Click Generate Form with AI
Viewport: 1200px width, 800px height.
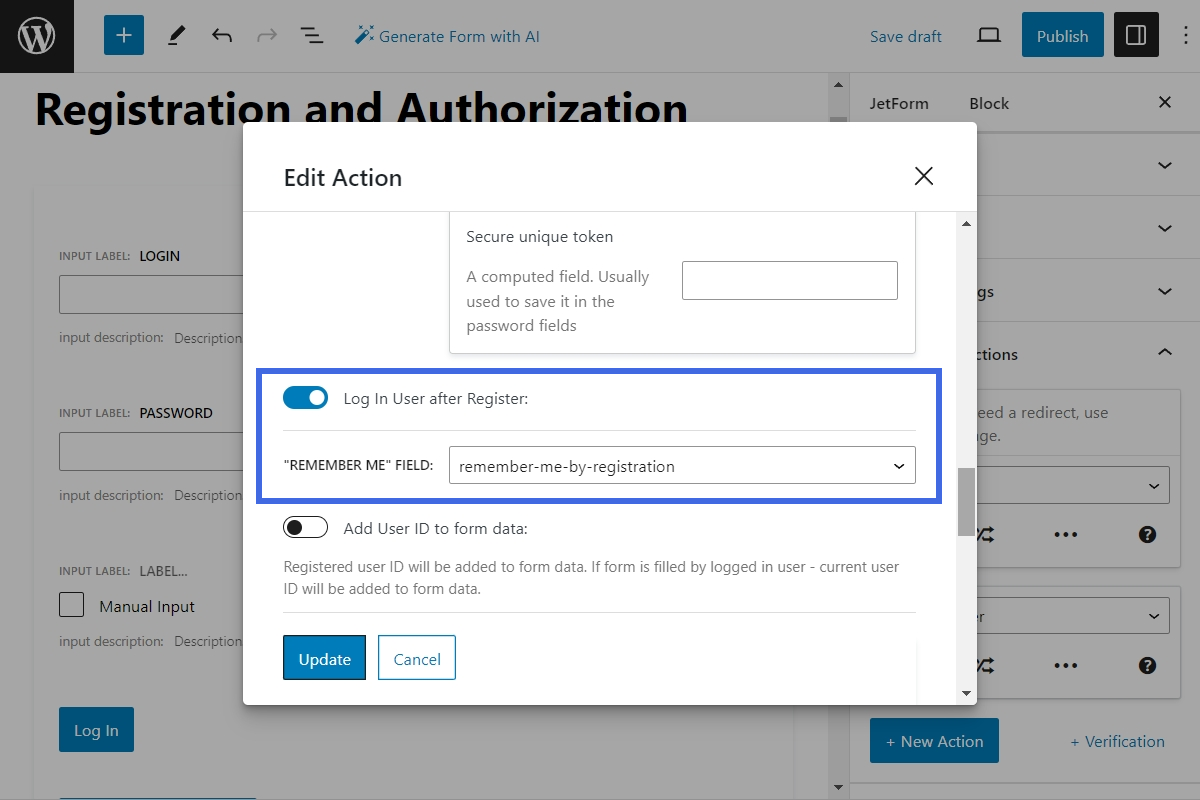tap(447, 36)
